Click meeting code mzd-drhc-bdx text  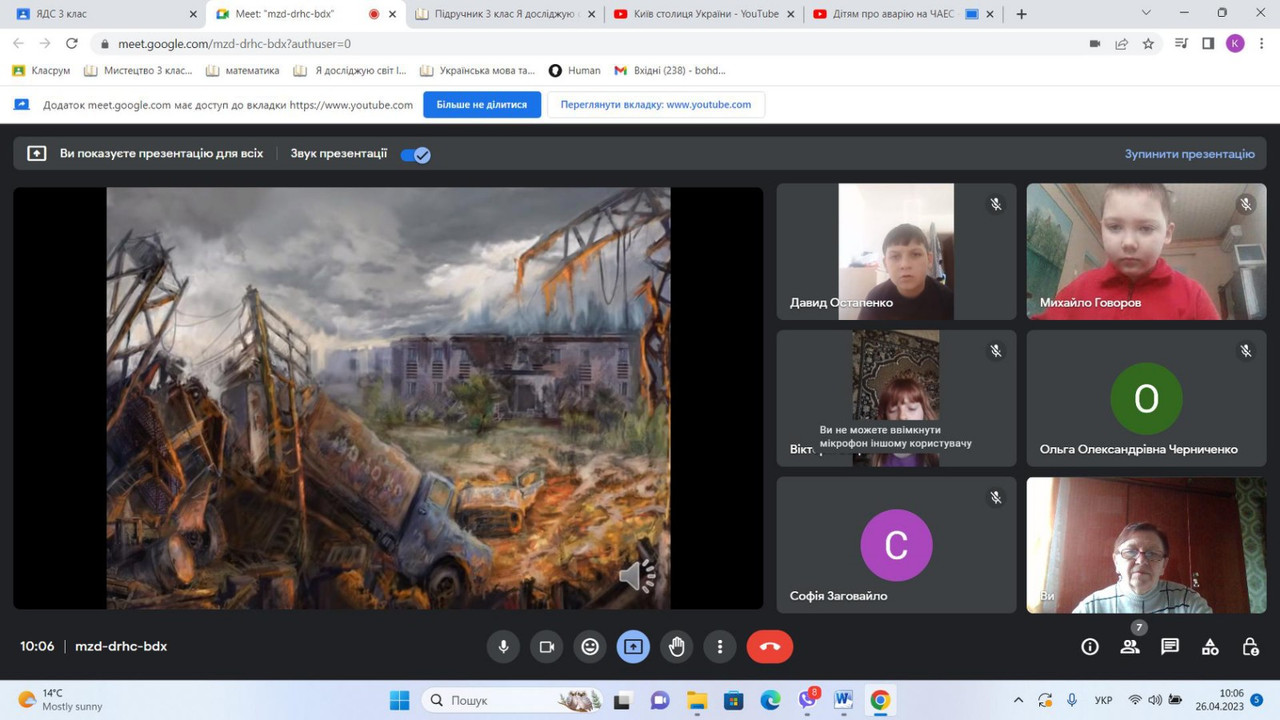coord(121,647)
